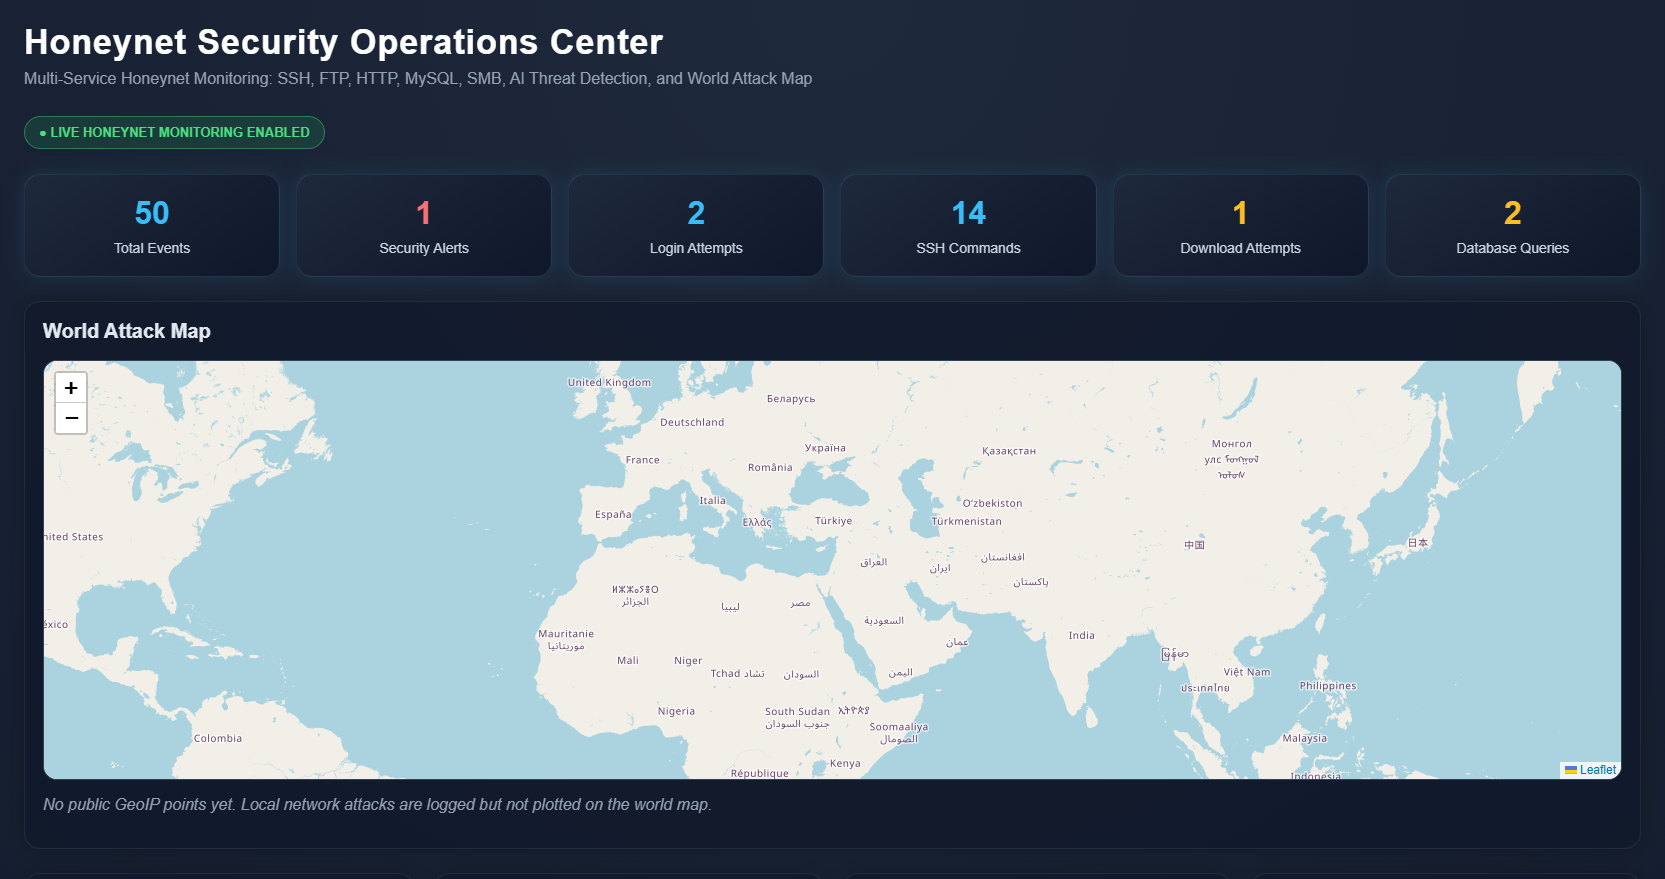Select the Database Queries card

[x=1512, y=226]
